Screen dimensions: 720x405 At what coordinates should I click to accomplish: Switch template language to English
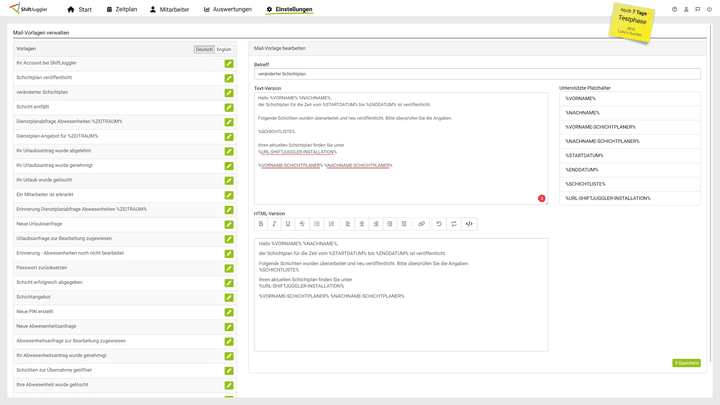click(224, 49)
